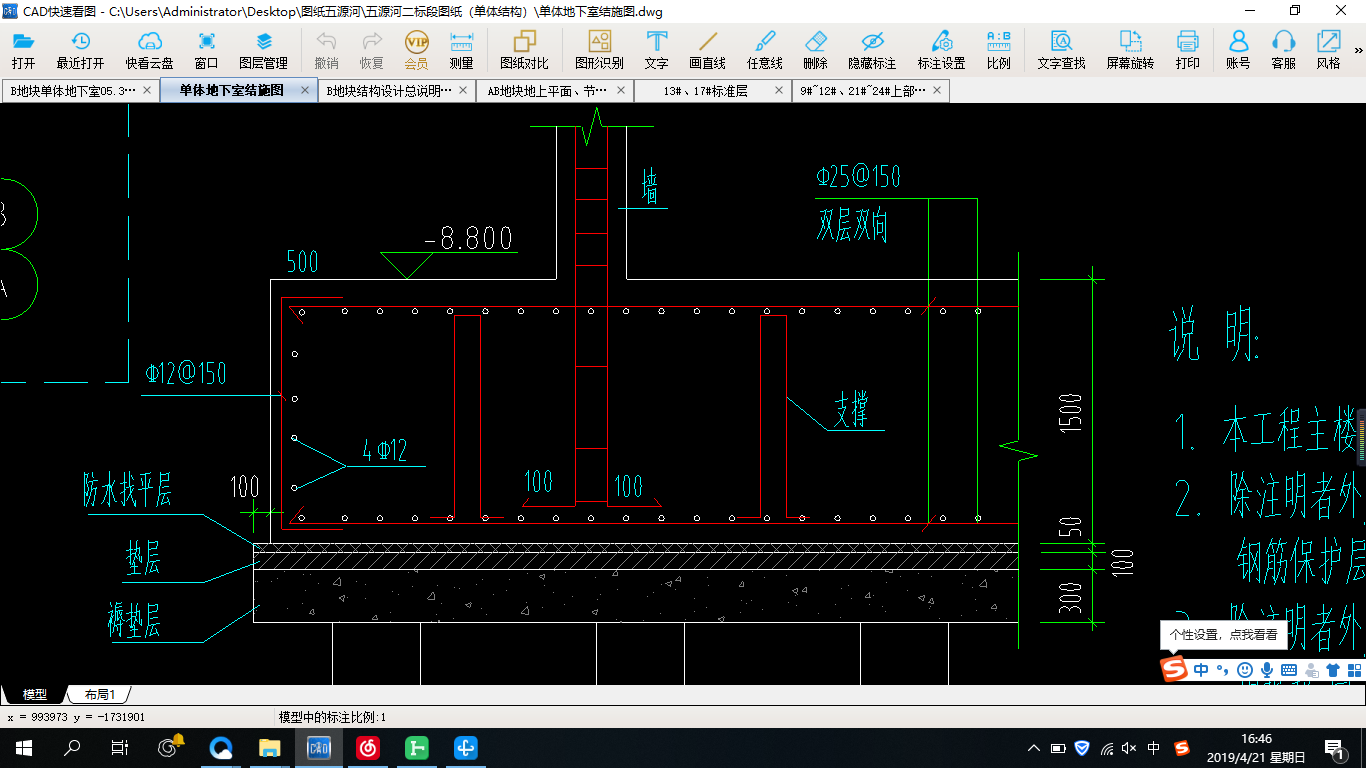Screen dimensions: 1366x768
Task: Open the NetEase music taskbar icon
Action: point(368,747)
